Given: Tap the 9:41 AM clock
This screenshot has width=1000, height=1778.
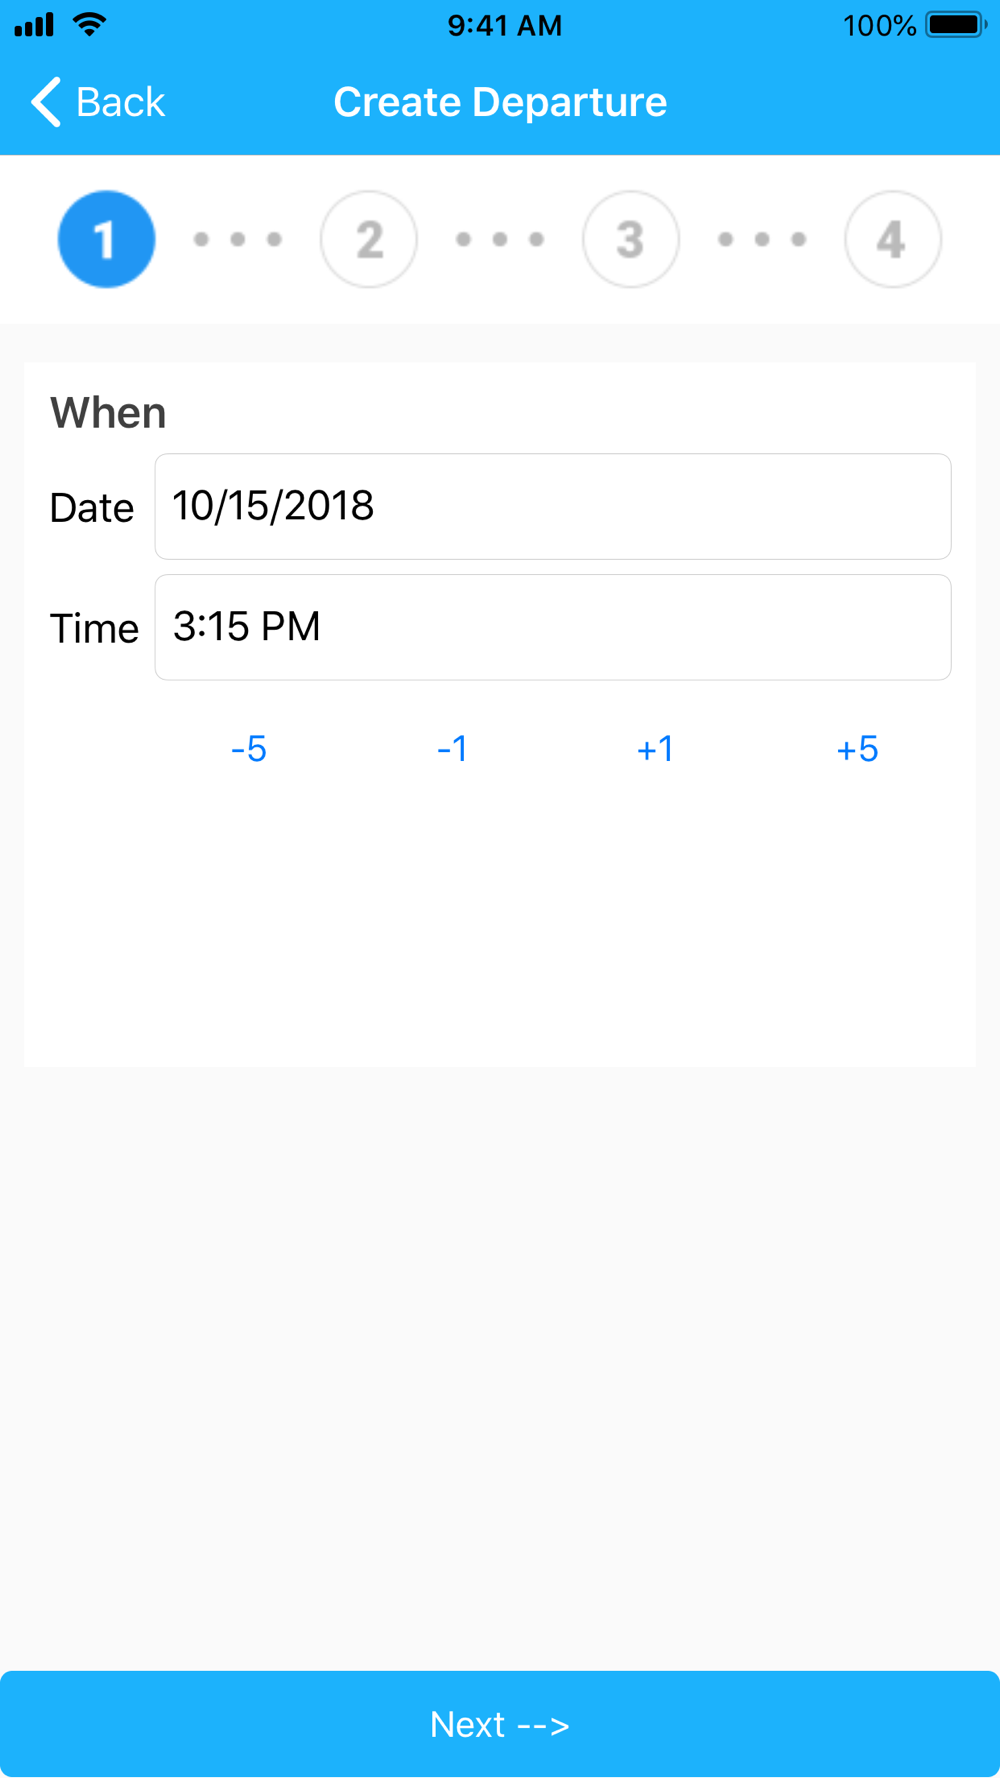Looking at the screenshot, I should [505, 26].
